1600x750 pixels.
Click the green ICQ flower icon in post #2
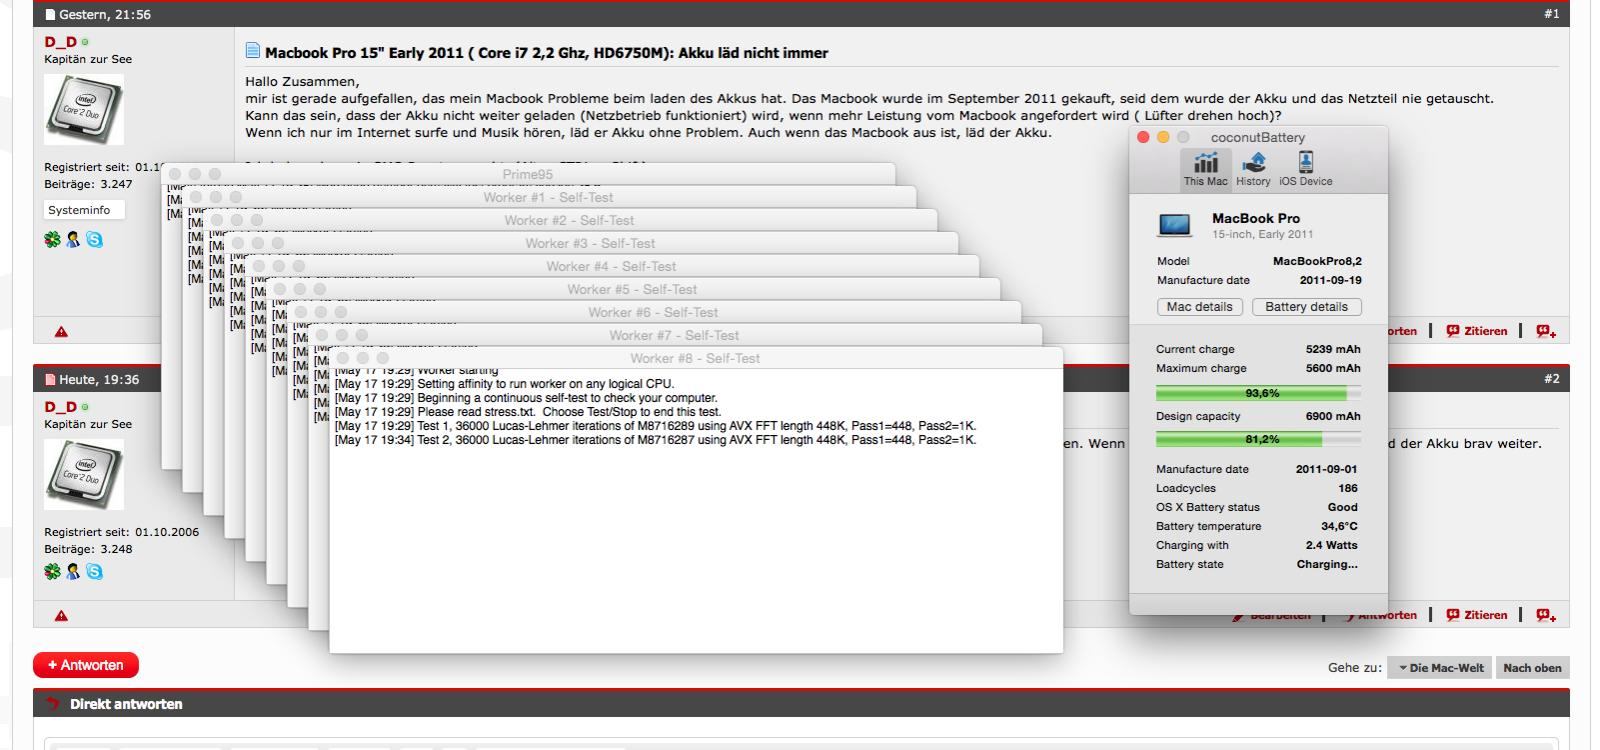pyautogui.click(x=53, y=572)
